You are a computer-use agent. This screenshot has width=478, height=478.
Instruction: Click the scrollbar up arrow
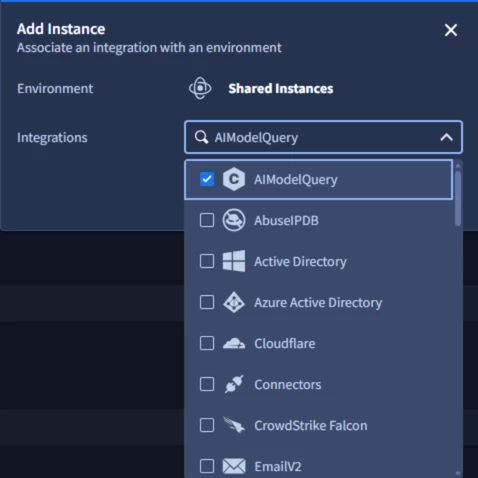click(x=458, y=165)
